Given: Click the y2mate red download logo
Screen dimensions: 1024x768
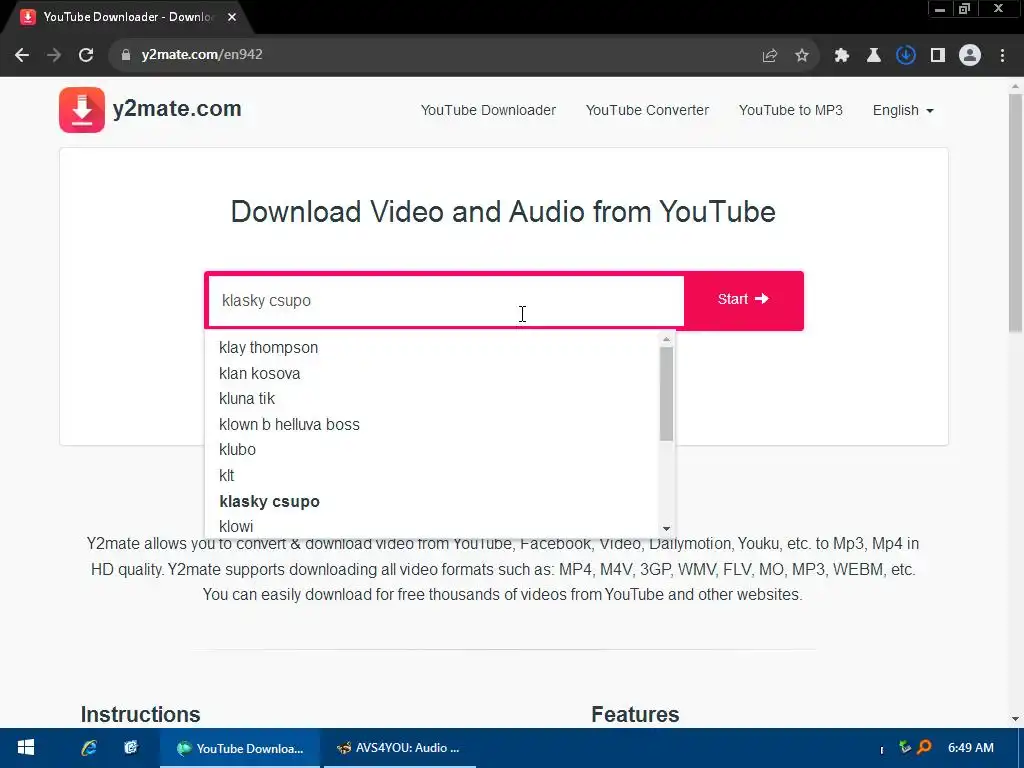Looking at the screenshot, I should point(82,110).
